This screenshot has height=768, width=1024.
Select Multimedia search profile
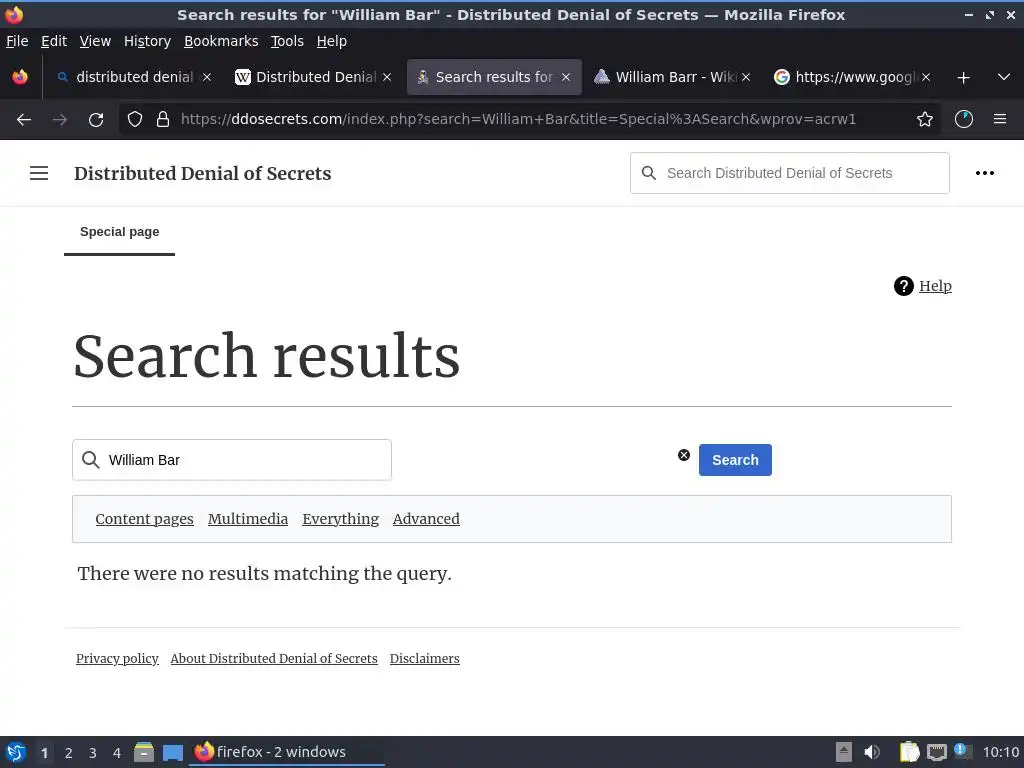(248, 519)
